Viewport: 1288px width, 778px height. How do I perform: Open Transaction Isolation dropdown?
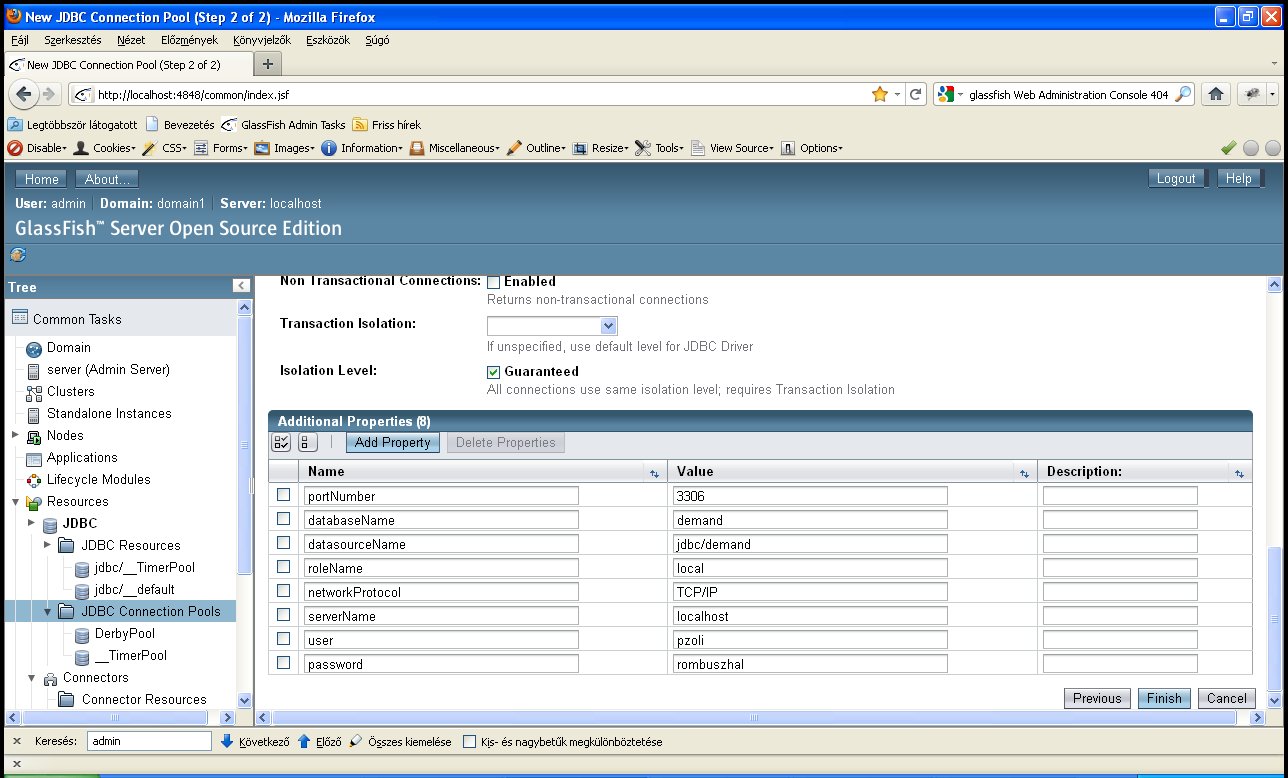552,326
